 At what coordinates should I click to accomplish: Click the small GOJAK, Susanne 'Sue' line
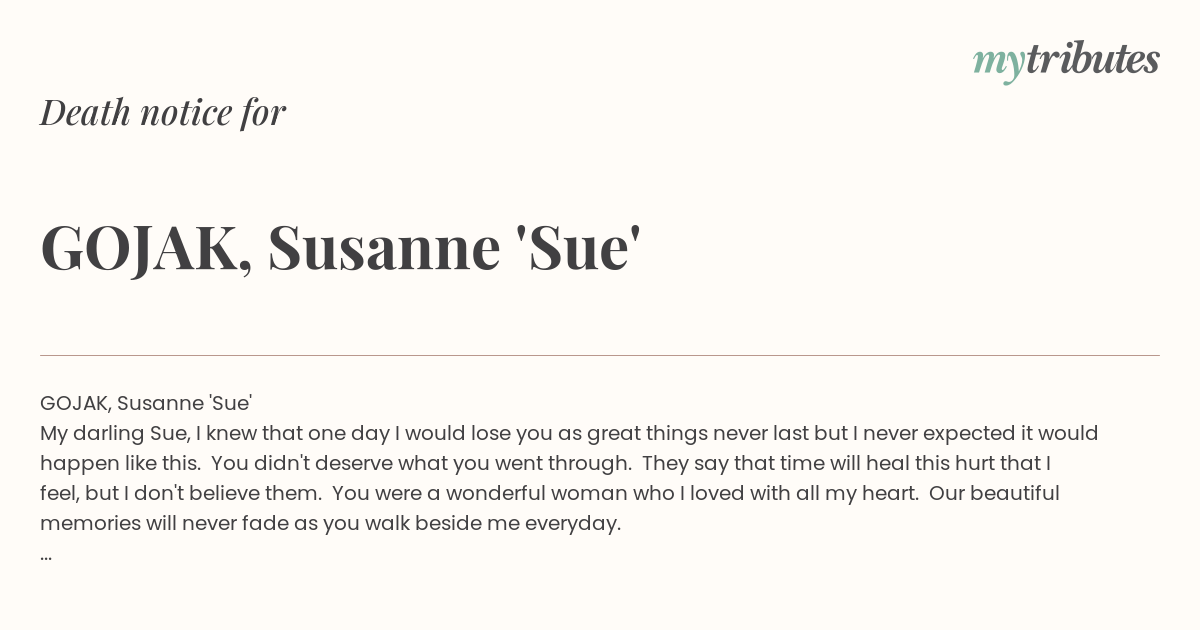(146, 404)
